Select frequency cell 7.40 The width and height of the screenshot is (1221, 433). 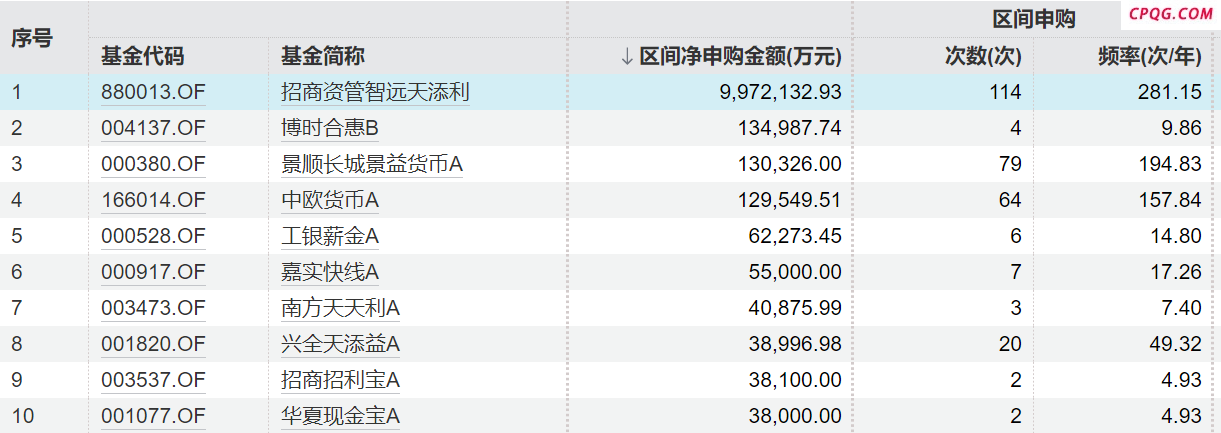[x=1182, y=308]
